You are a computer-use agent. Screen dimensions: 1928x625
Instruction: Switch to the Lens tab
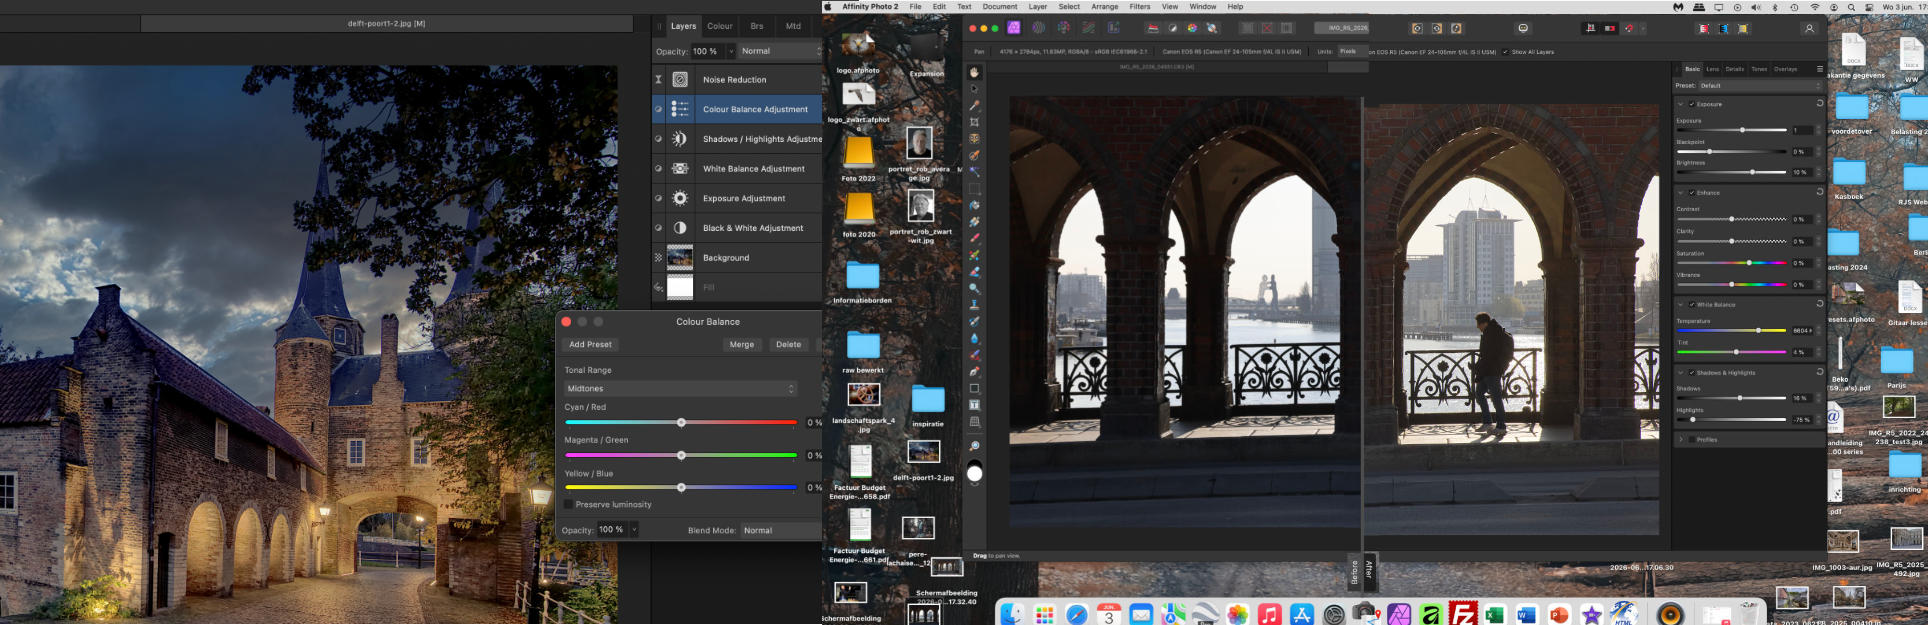pos(1712,69)
